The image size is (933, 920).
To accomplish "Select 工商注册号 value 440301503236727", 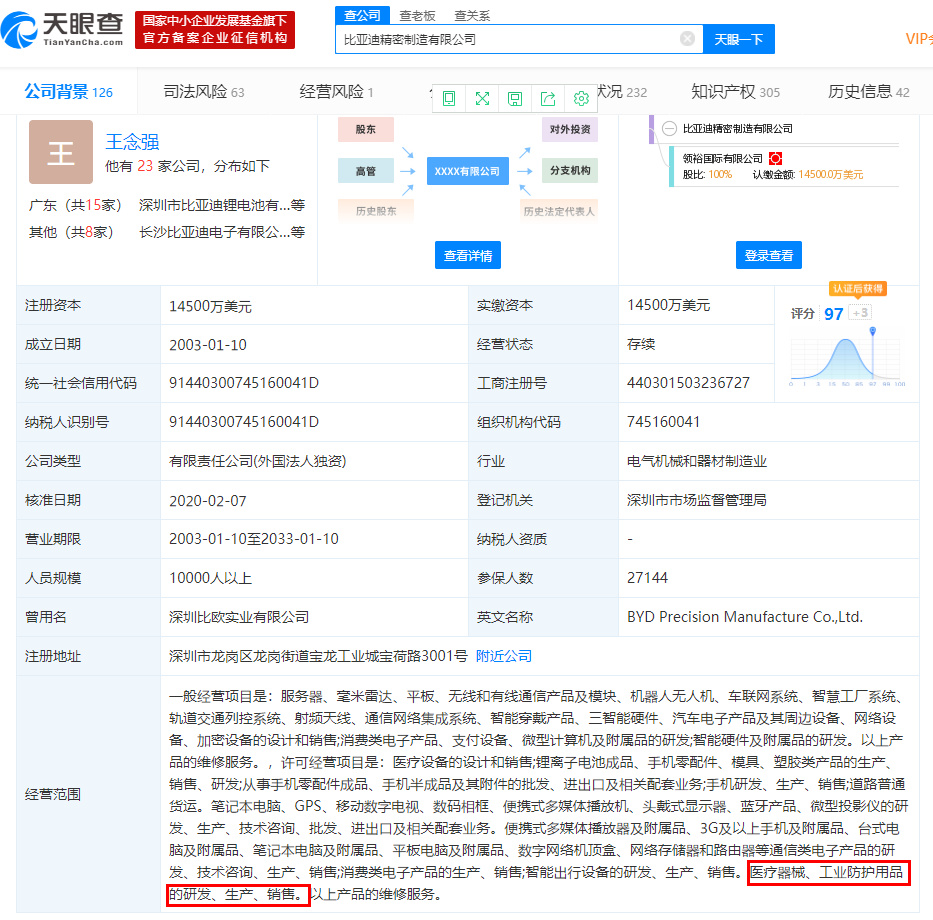I will coord(688,383).
